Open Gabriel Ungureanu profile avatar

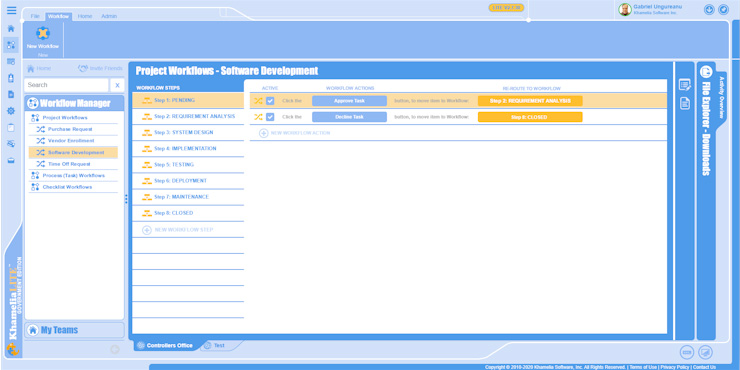click(x=625, y=9)
